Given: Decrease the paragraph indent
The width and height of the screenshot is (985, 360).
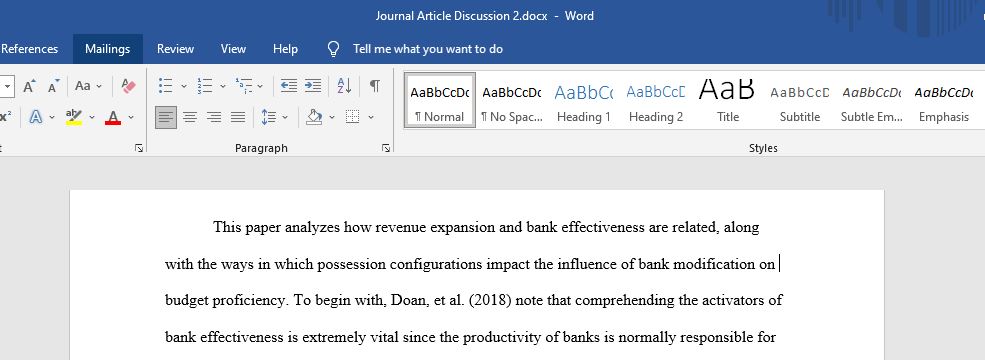Looking at the screenshot, I should [289, 86].
